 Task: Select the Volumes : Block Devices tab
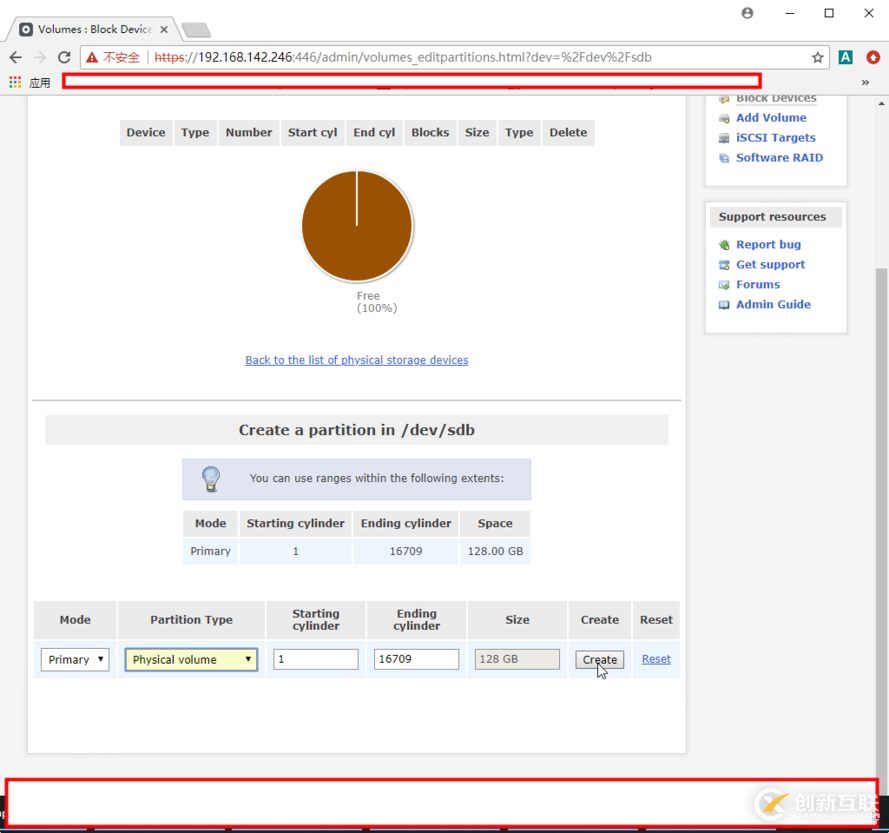[x=94, y=30]
